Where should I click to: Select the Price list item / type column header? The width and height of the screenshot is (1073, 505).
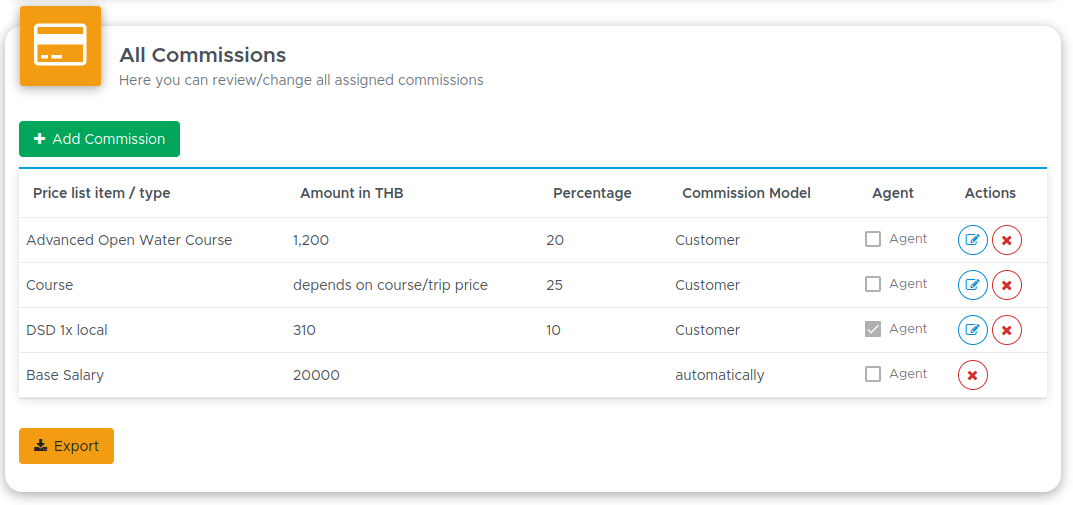tap(101, 193)
